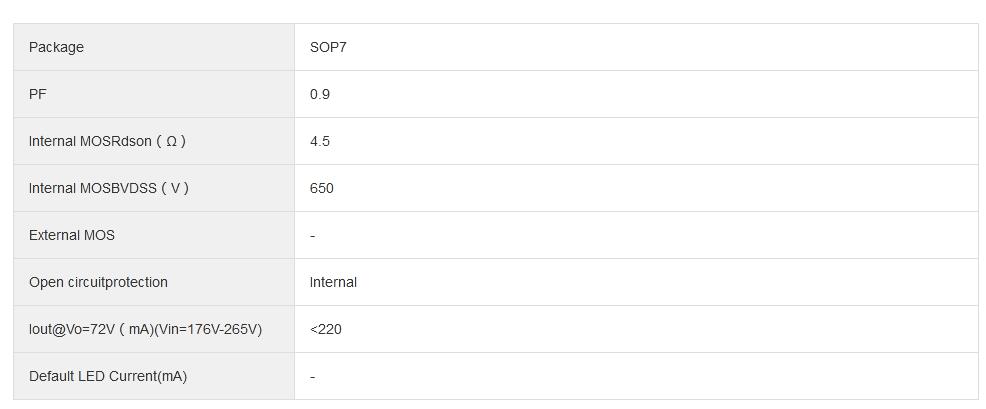The image size is (986, 409).
Task: Click the Open circuitprotection label
Action: (x=98, y=282)
